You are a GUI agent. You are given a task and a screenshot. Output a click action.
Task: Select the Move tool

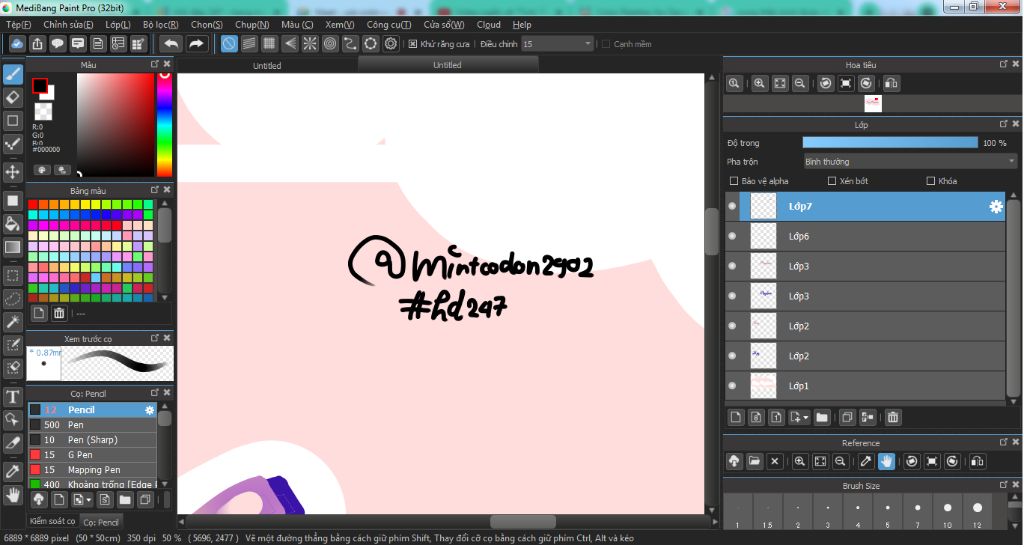pos(12,172)
